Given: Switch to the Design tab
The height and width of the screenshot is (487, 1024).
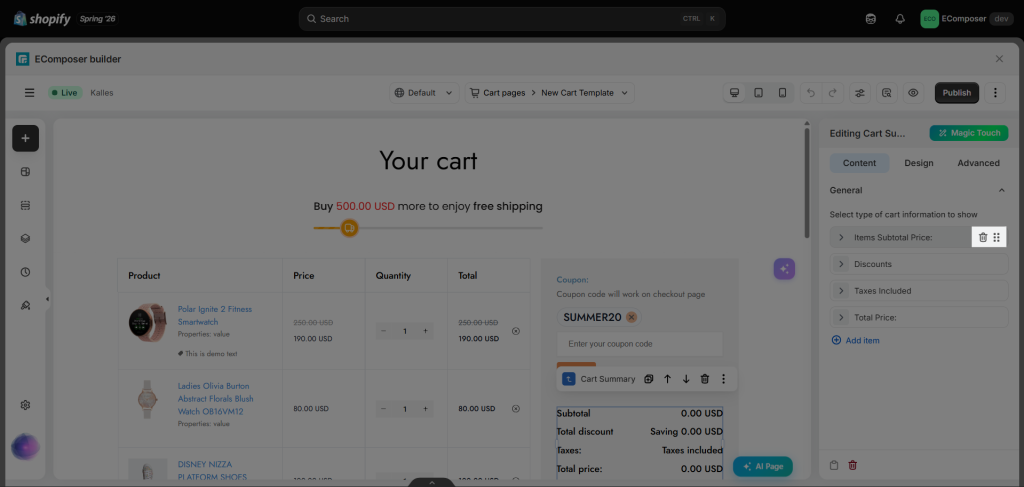Looking at the screenshot, I should pyautogui.click(x=919, y=163).
